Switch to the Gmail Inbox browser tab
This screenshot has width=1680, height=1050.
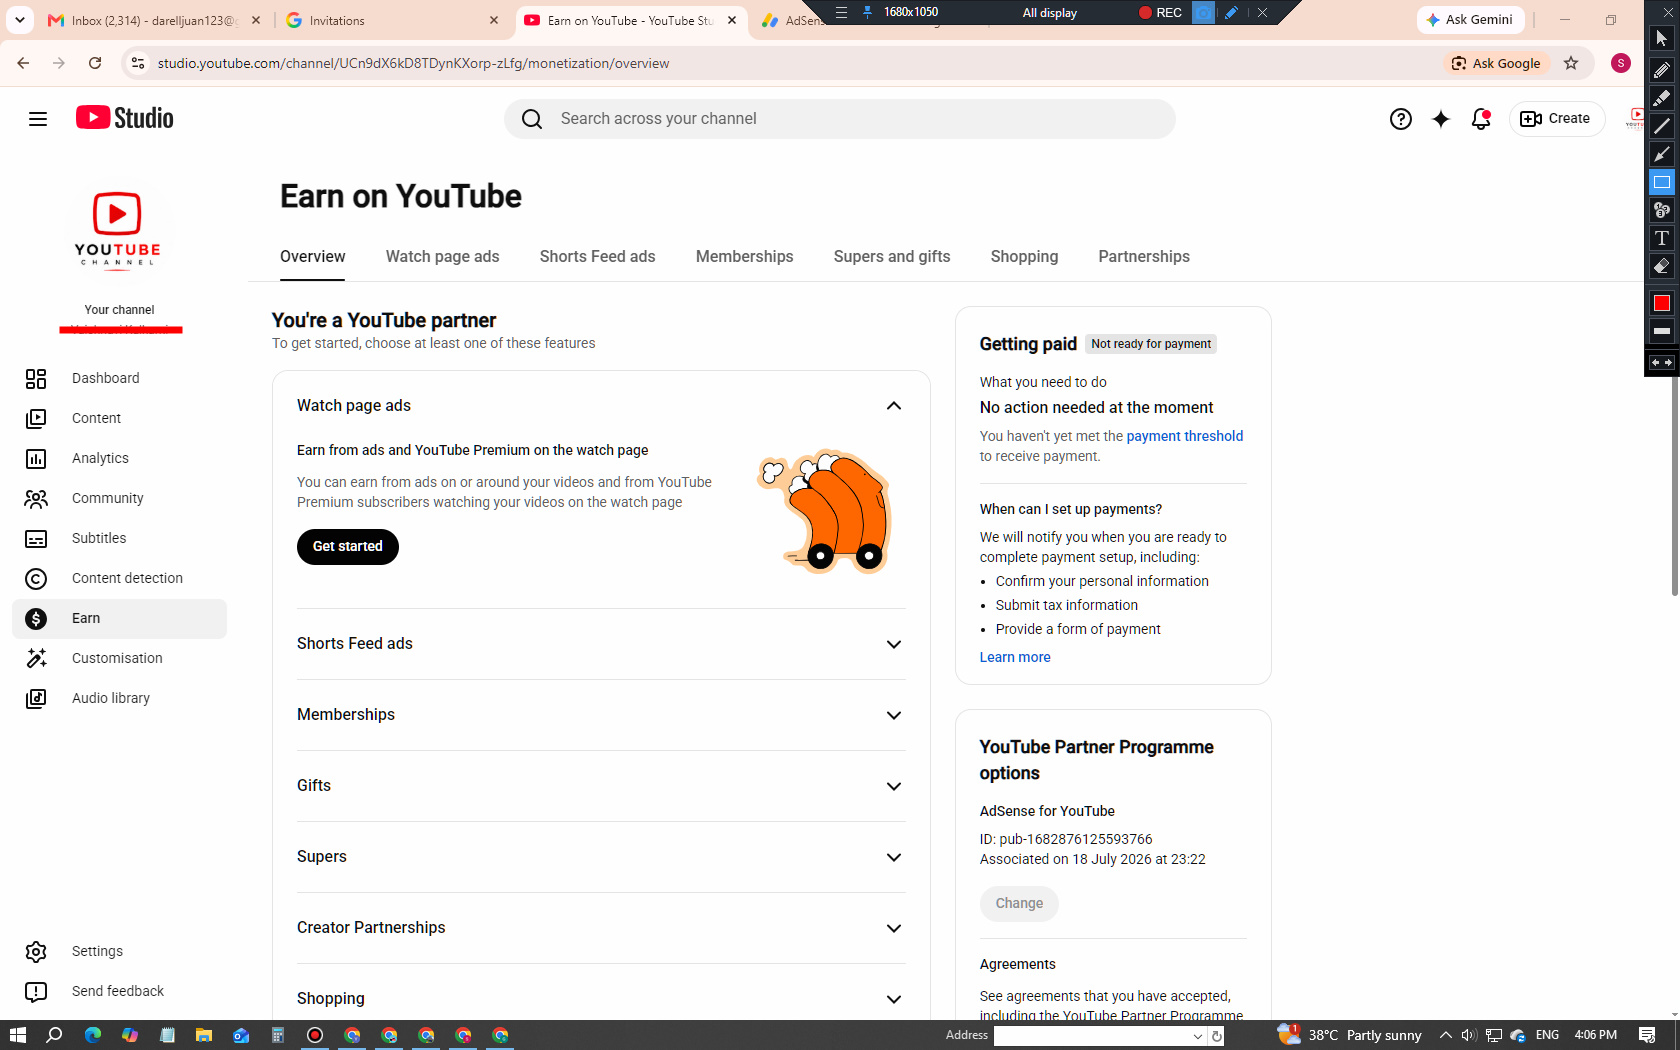point(155,20)
